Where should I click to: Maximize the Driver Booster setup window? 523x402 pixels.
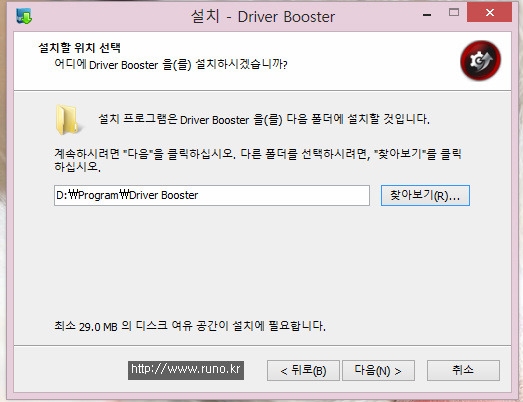coord(454,13)
